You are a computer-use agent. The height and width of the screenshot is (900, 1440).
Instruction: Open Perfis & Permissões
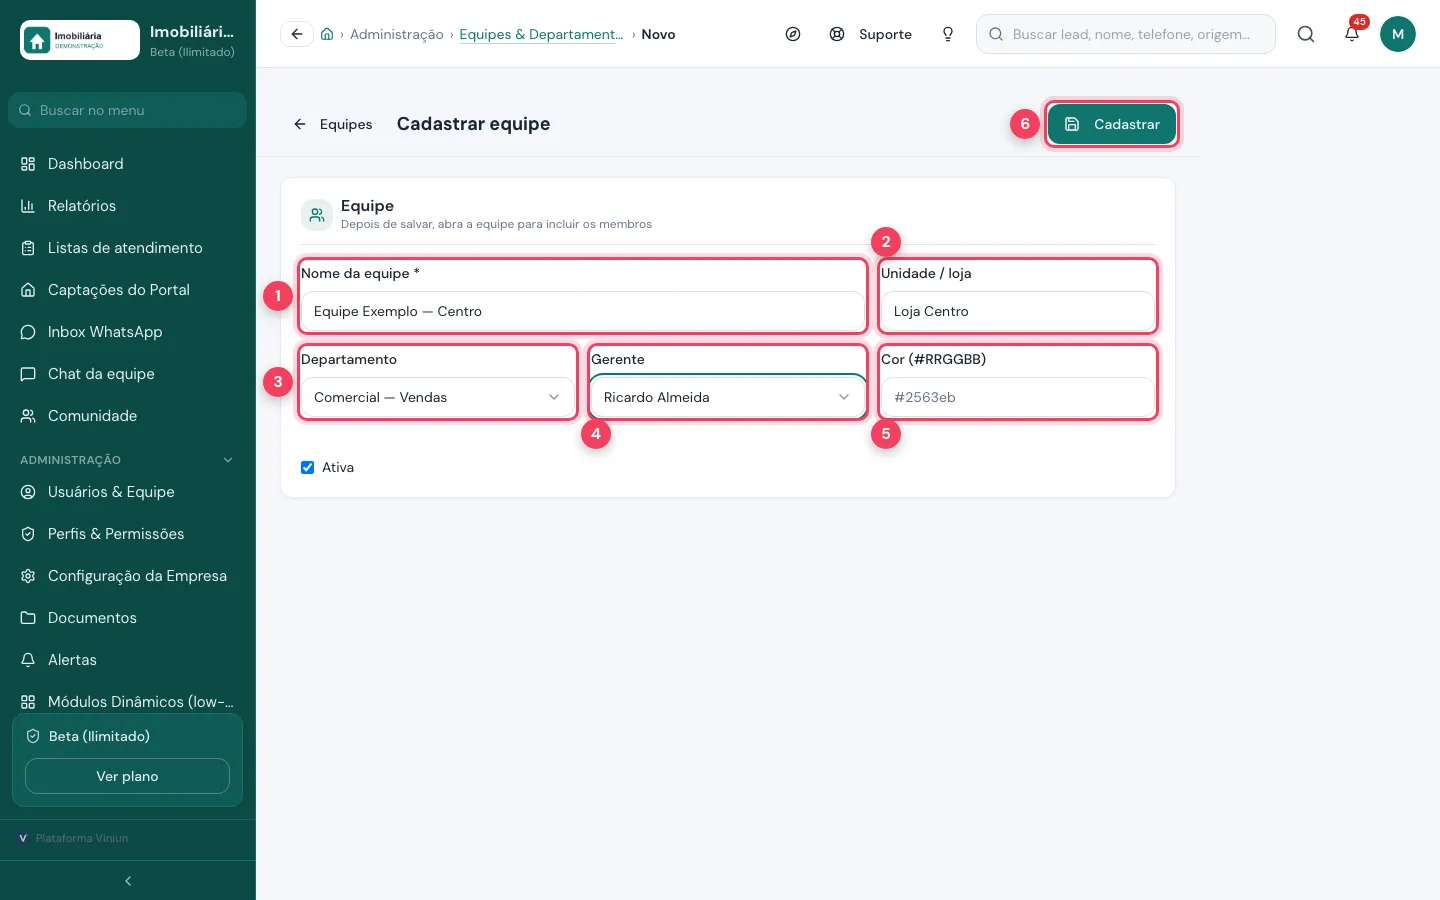pos(128,534)
